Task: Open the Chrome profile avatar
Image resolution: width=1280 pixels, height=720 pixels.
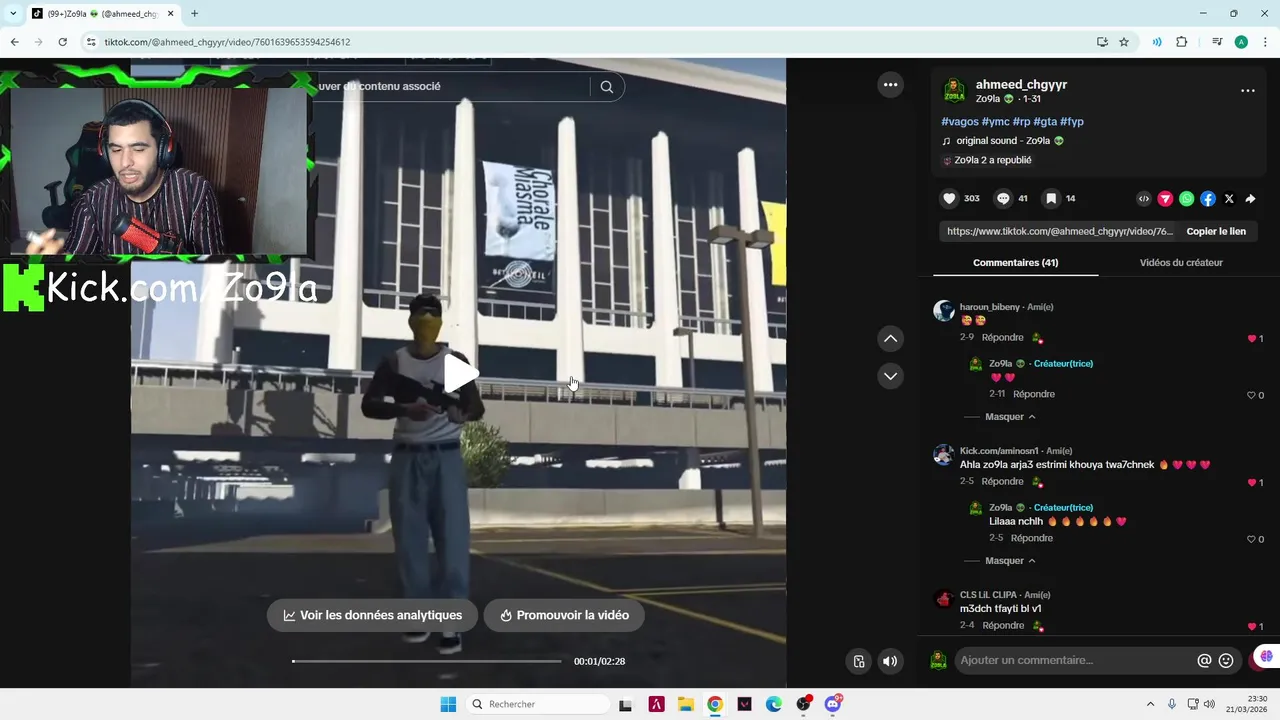Action: tap(1241, 42)
